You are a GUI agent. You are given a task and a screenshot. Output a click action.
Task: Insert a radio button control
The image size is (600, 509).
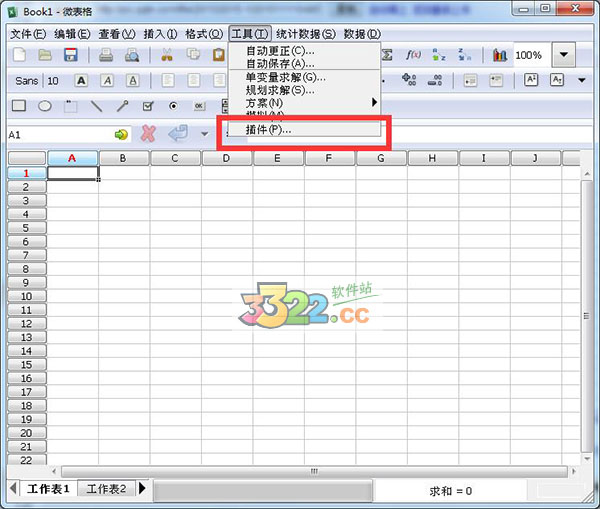tap(173, 106)
